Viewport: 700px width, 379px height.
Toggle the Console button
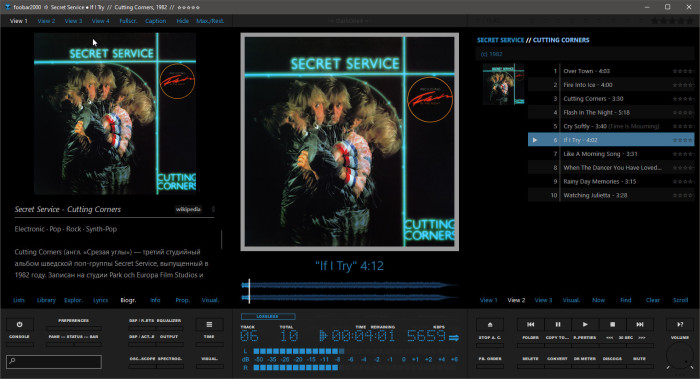pos(19,337)
